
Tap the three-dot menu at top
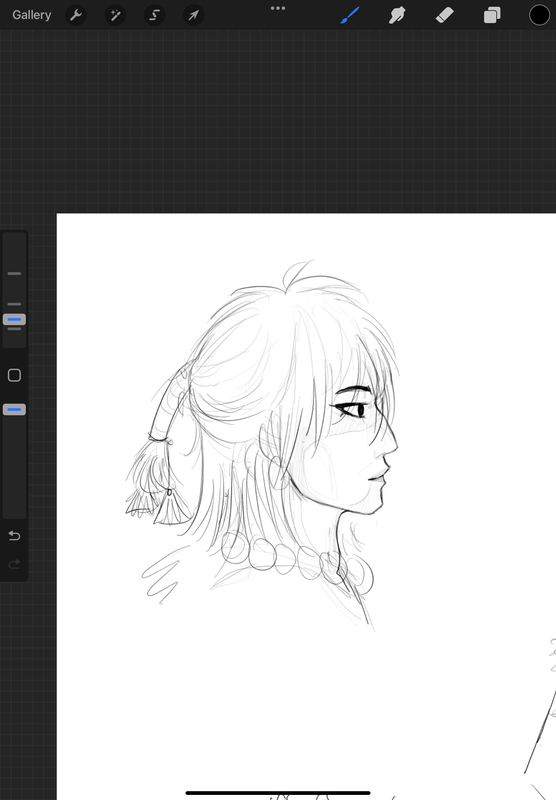point(278,8)
